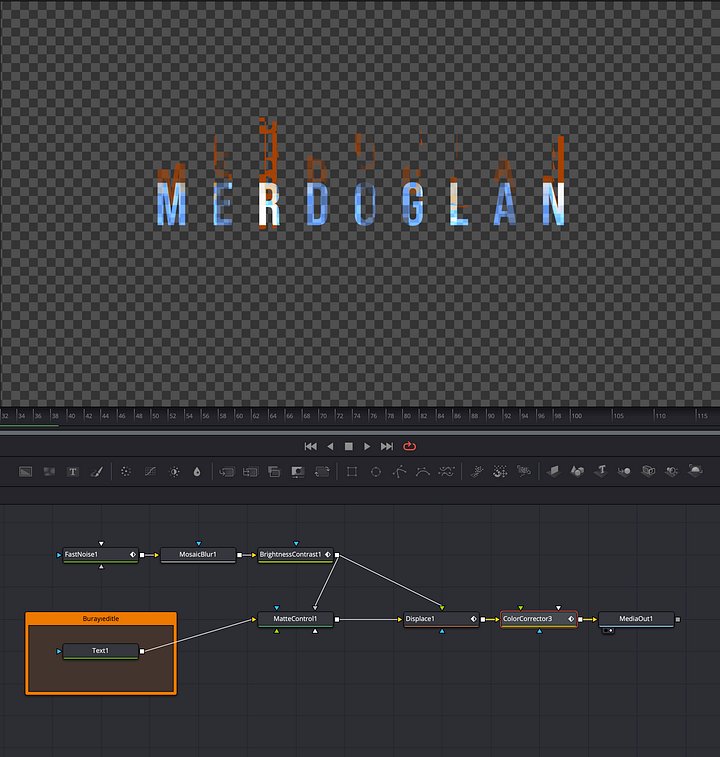The height and width of the screenshot is (757, 720).
Task: Add a Color Curves node from toolbar
Action: (150, 472)
